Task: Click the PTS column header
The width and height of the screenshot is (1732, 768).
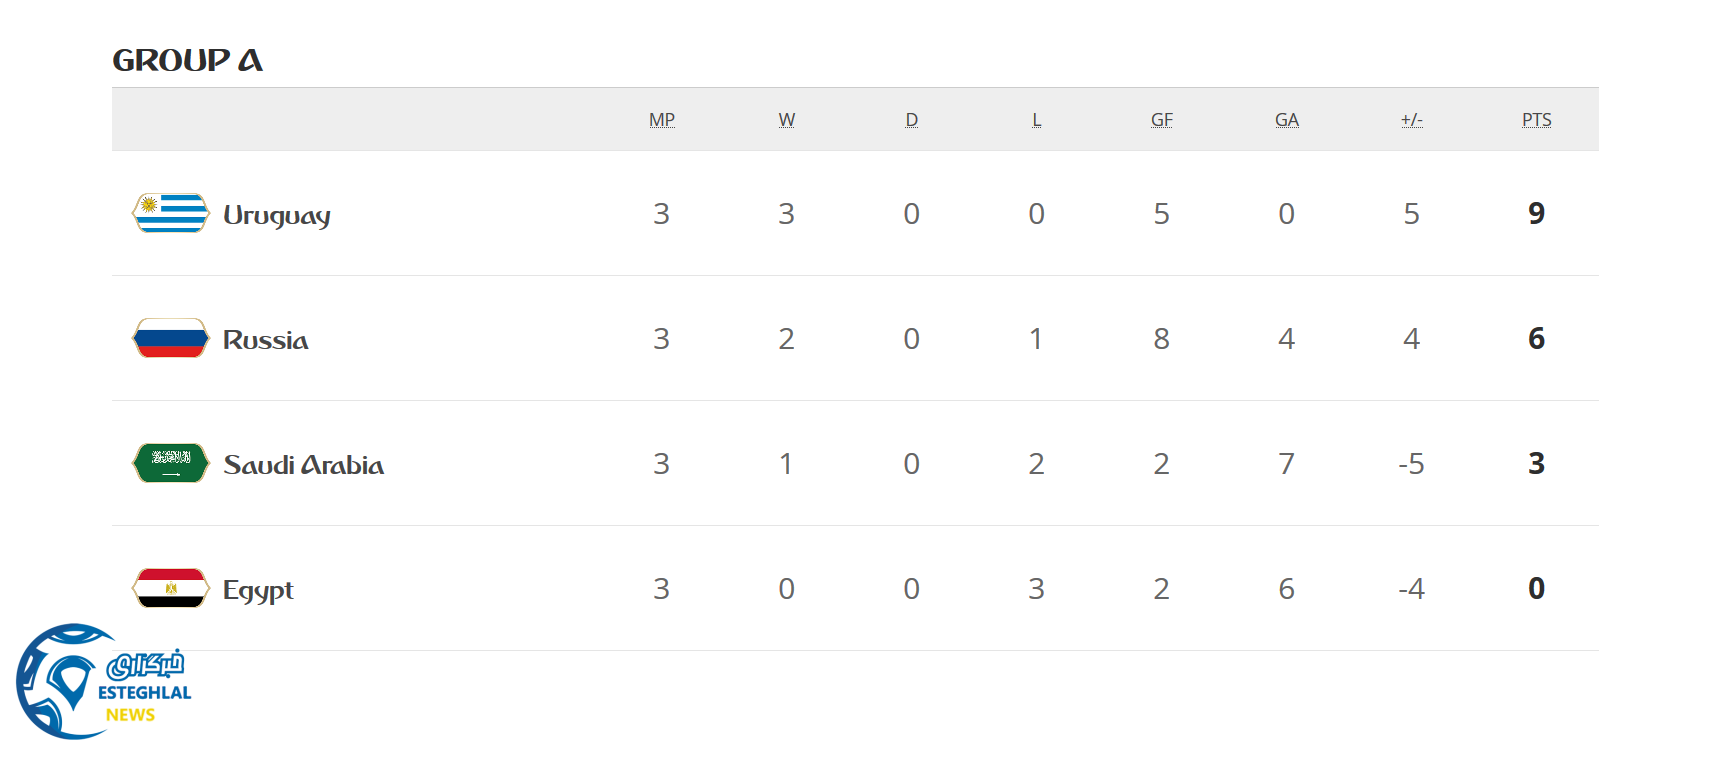Action: (1537, 120)
